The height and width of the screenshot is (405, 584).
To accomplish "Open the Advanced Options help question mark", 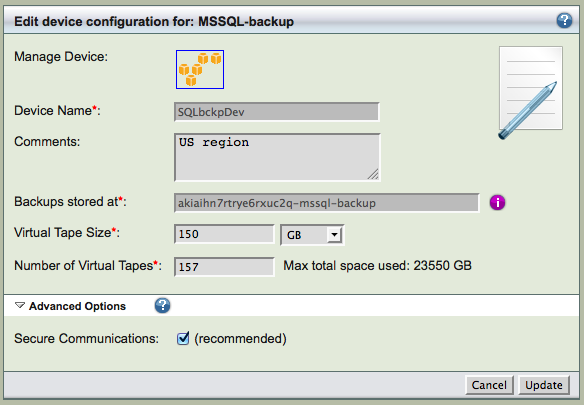I will click(162, 306).
